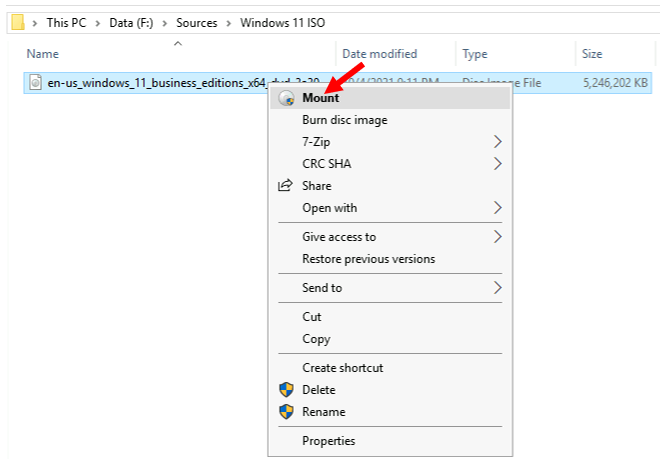Open the CRC SHA menu entry
This screenshot has height=459, width=665.
(x=390, y=164)
